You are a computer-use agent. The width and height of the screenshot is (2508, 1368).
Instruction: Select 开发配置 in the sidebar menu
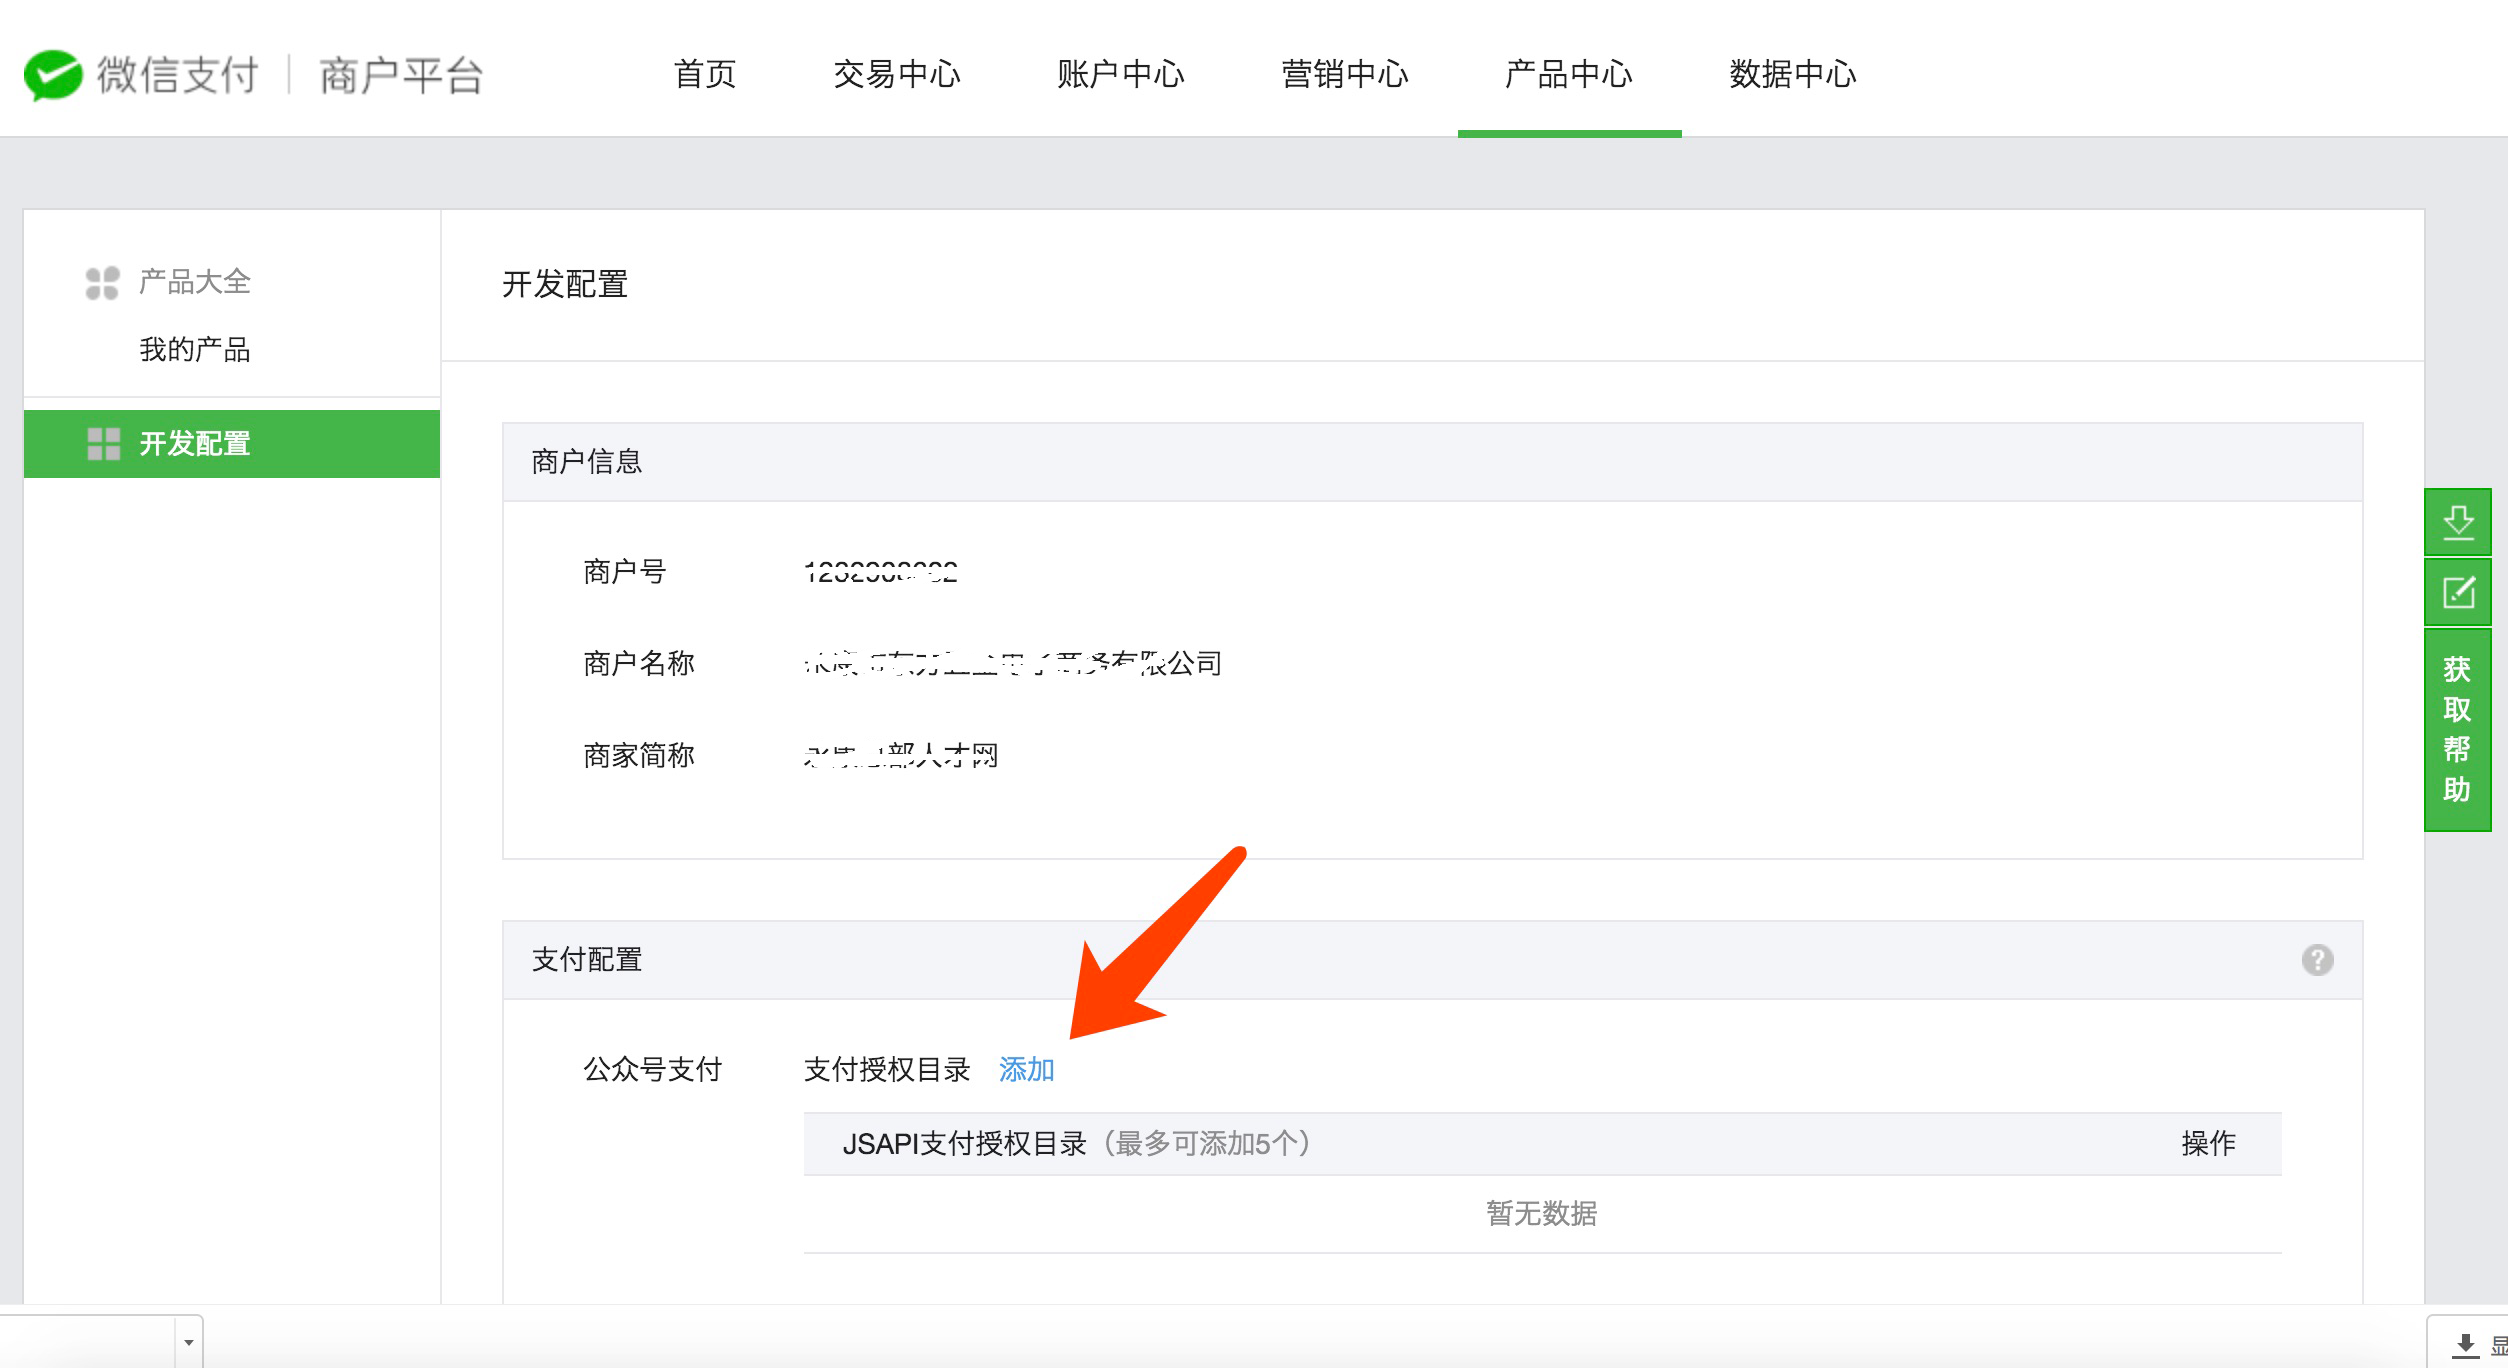pyautogui.click(x=232, y=444)
